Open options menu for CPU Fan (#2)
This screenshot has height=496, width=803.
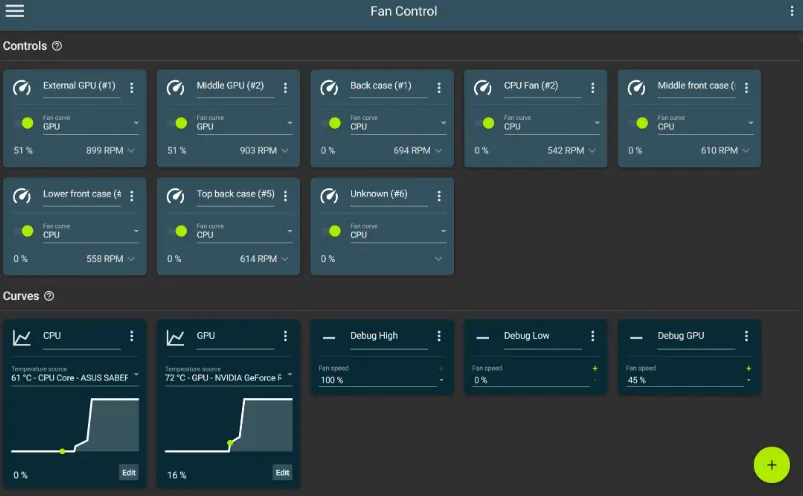coord(593,88)
